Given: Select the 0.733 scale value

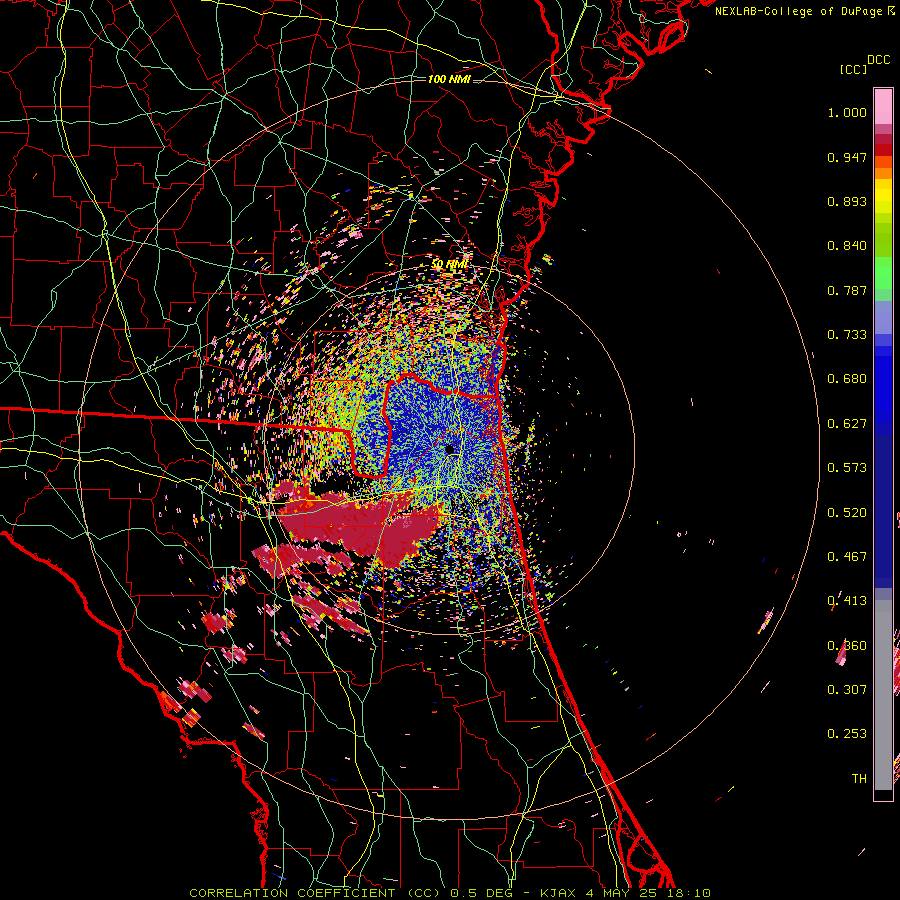Looking at the screenshot, I should (847, 335).
